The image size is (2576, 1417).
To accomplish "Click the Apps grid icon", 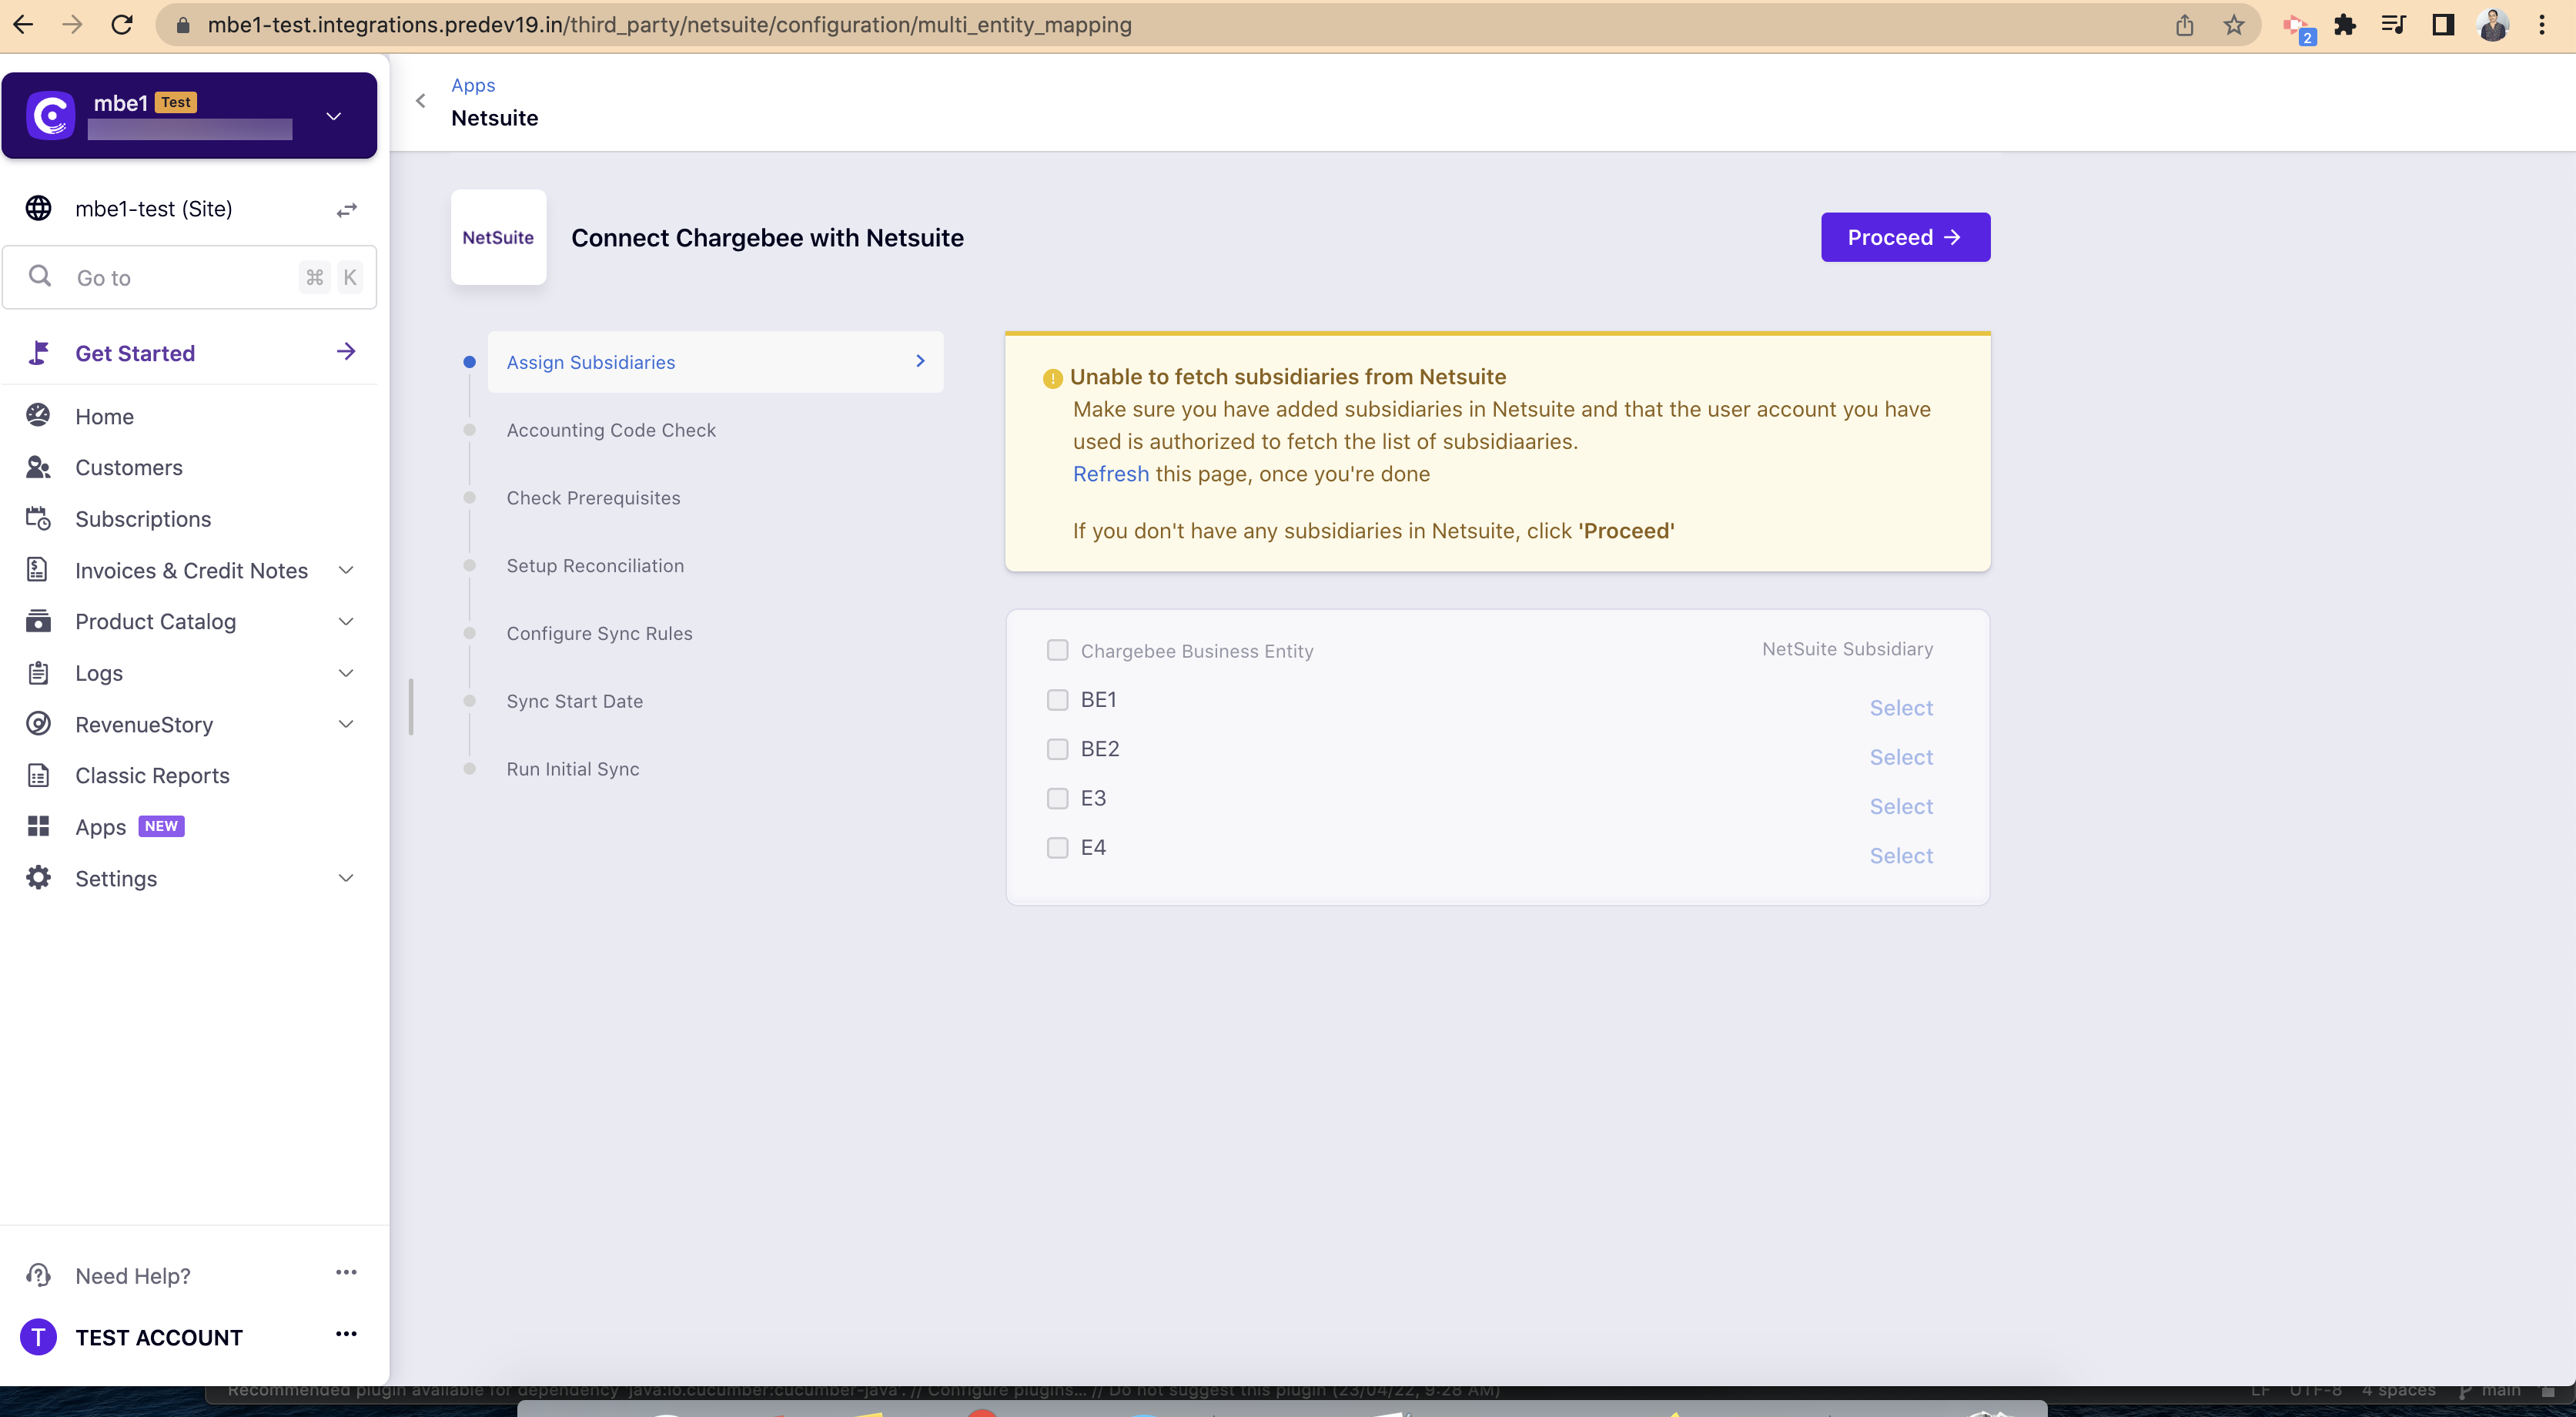I will [x=38, y=826].
